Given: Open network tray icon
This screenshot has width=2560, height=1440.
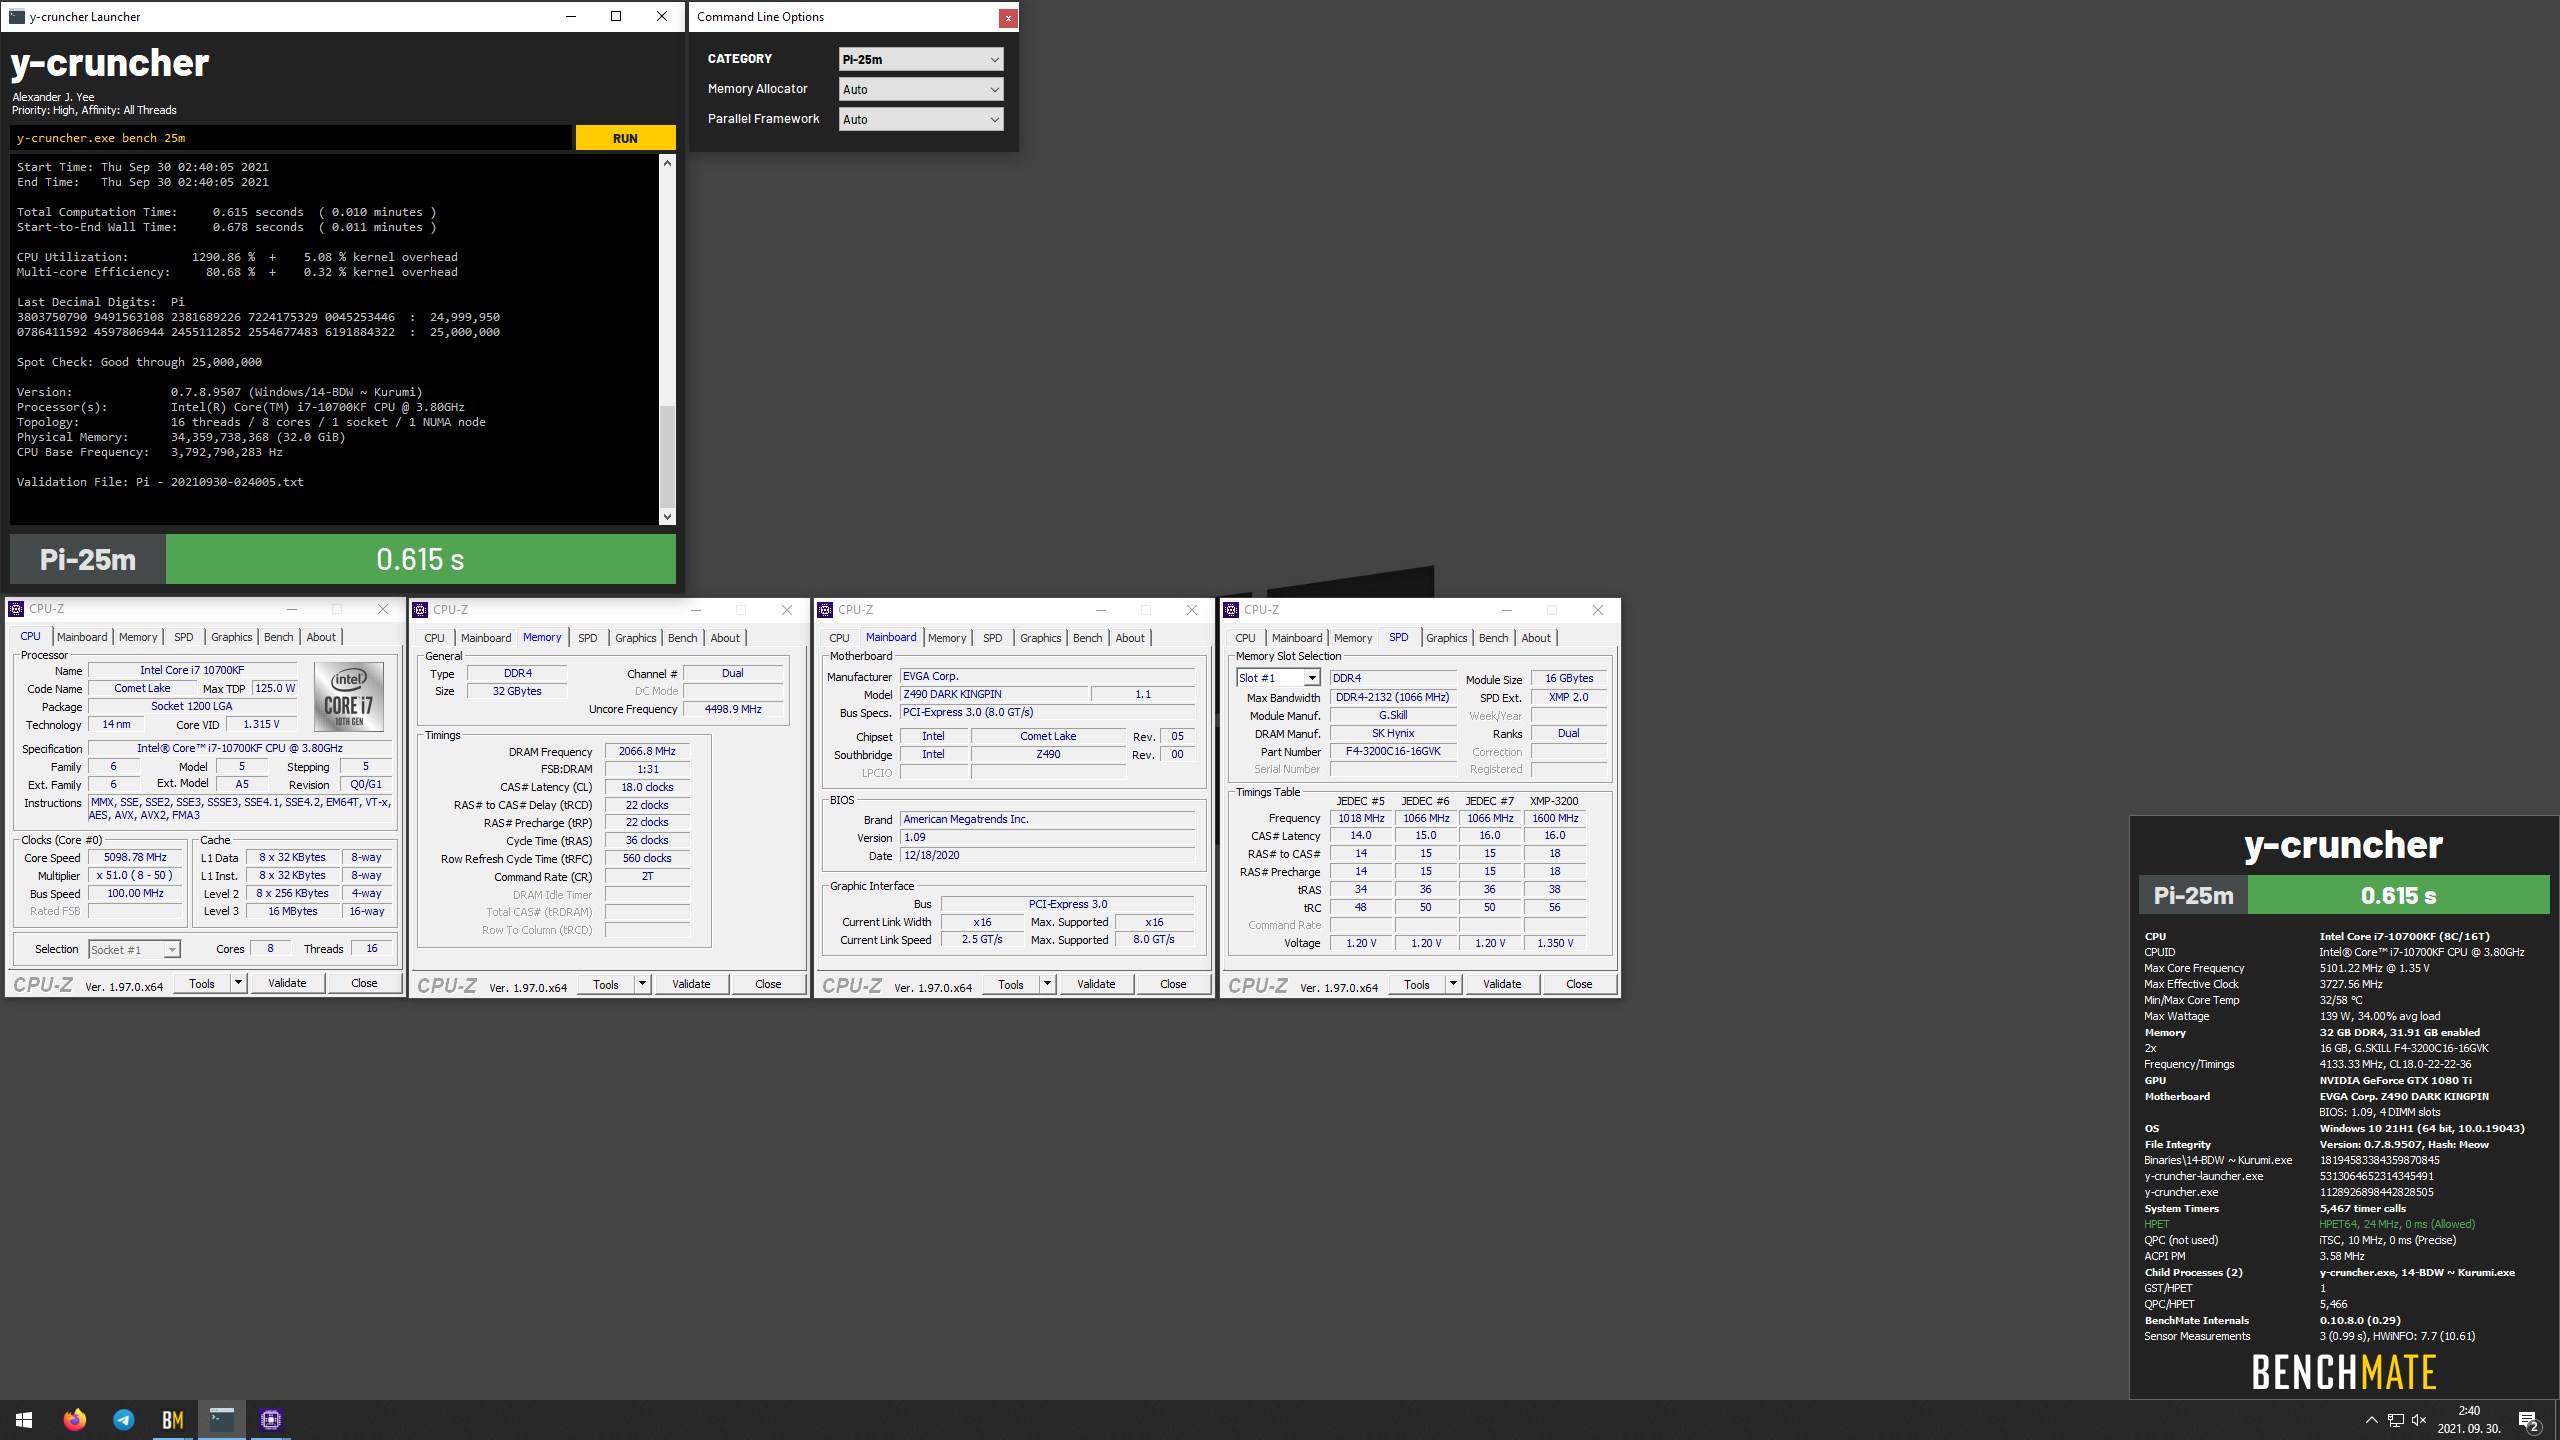Looking at the screenshot, I should tap(2395, 1420).
